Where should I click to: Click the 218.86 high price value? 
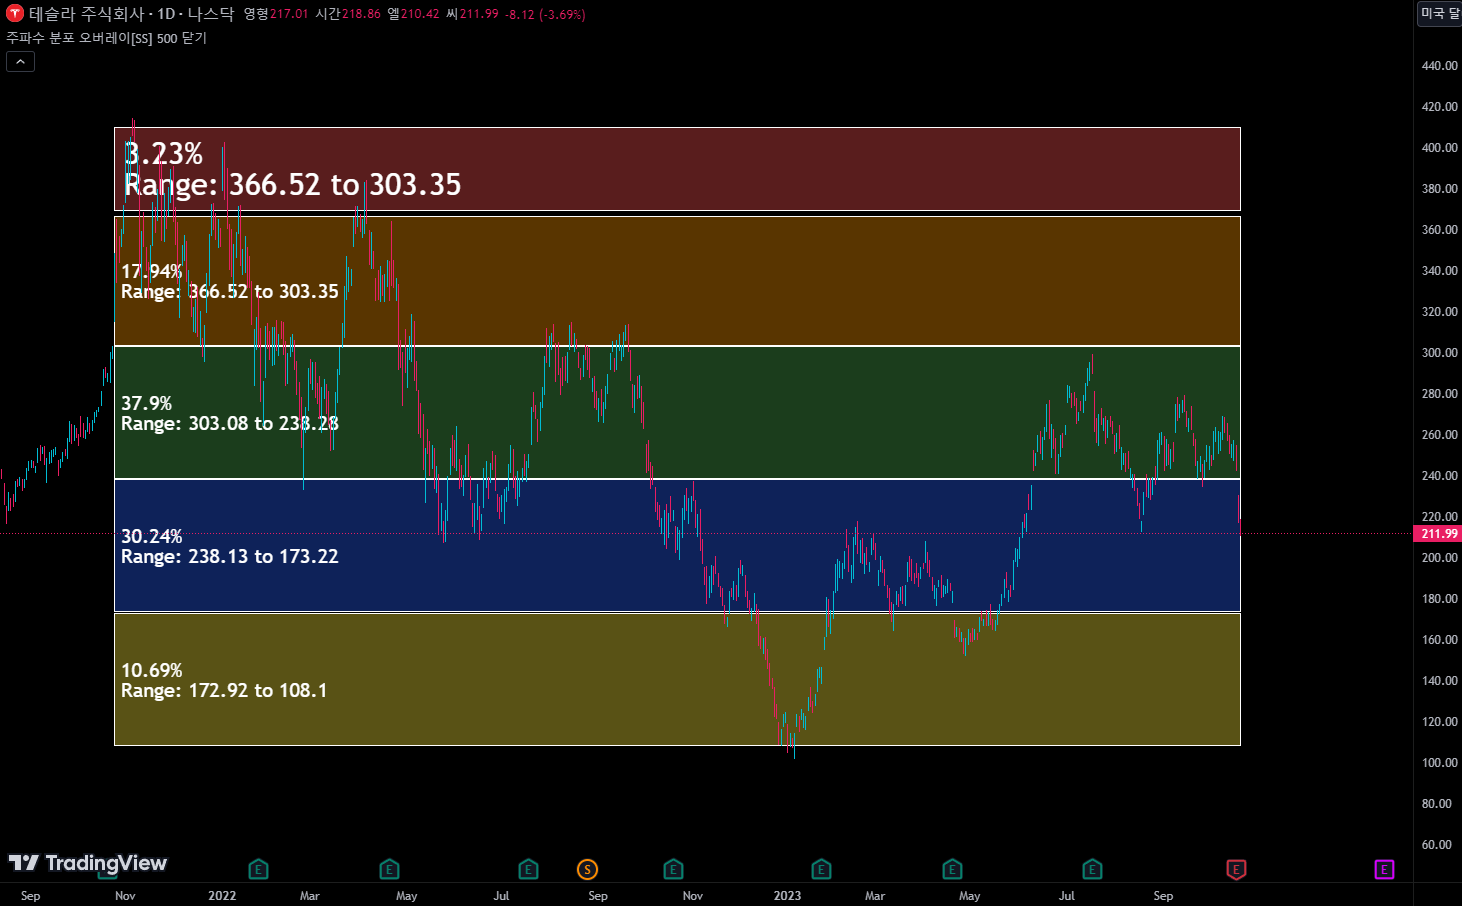point(361,14)
